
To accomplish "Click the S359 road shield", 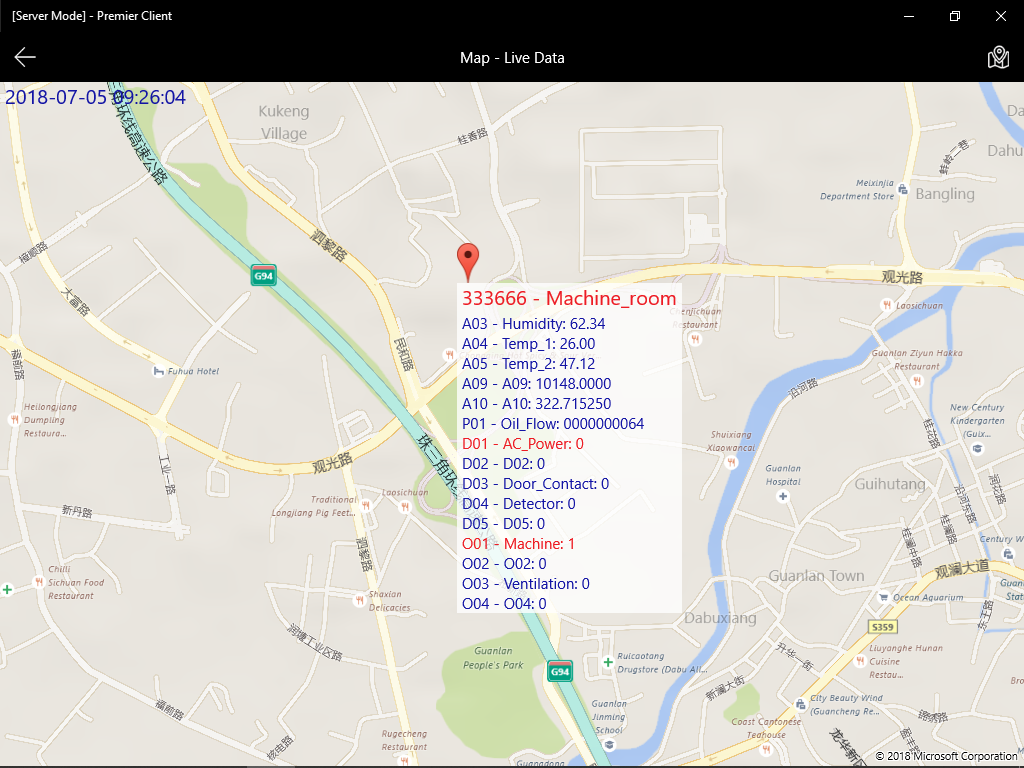I will [x=882, y=627].
